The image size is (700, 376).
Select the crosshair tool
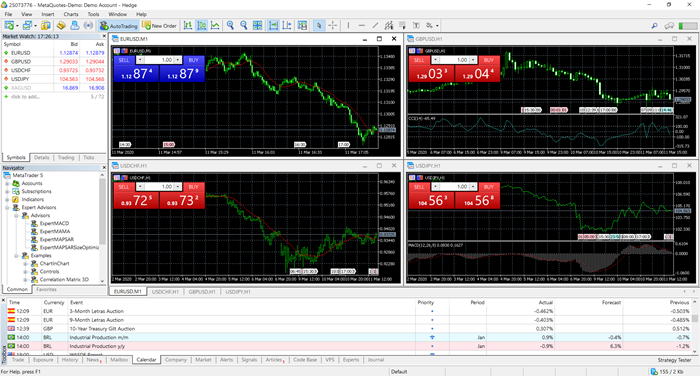[333, 25]
